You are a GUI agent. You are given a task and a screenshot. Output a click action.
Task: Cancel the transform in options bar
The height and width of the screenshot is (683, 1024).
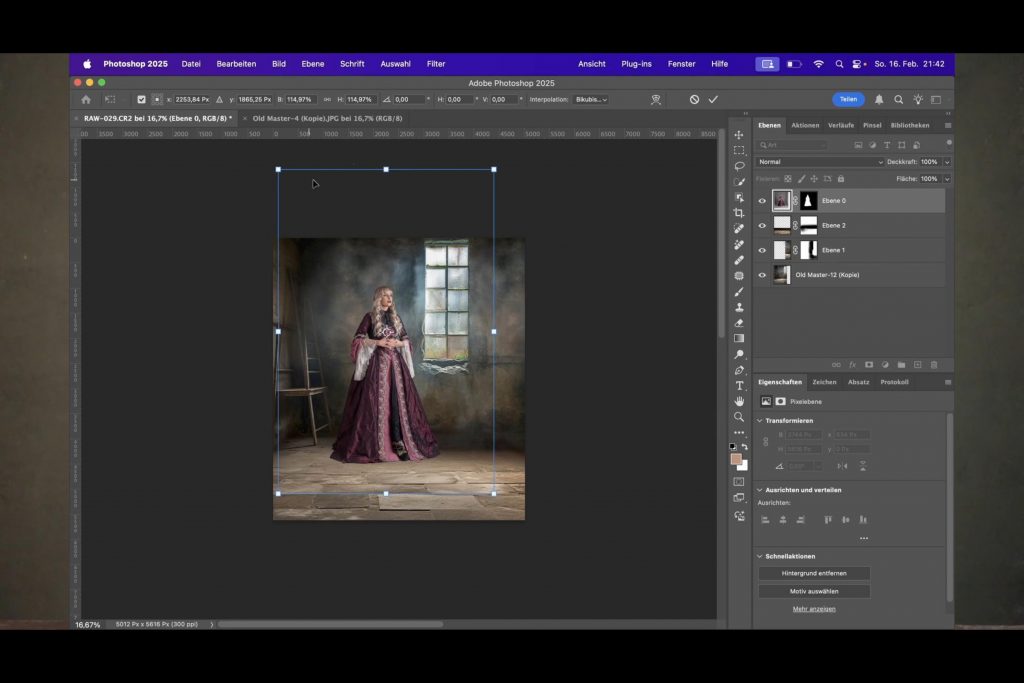[x=694, y=100]
